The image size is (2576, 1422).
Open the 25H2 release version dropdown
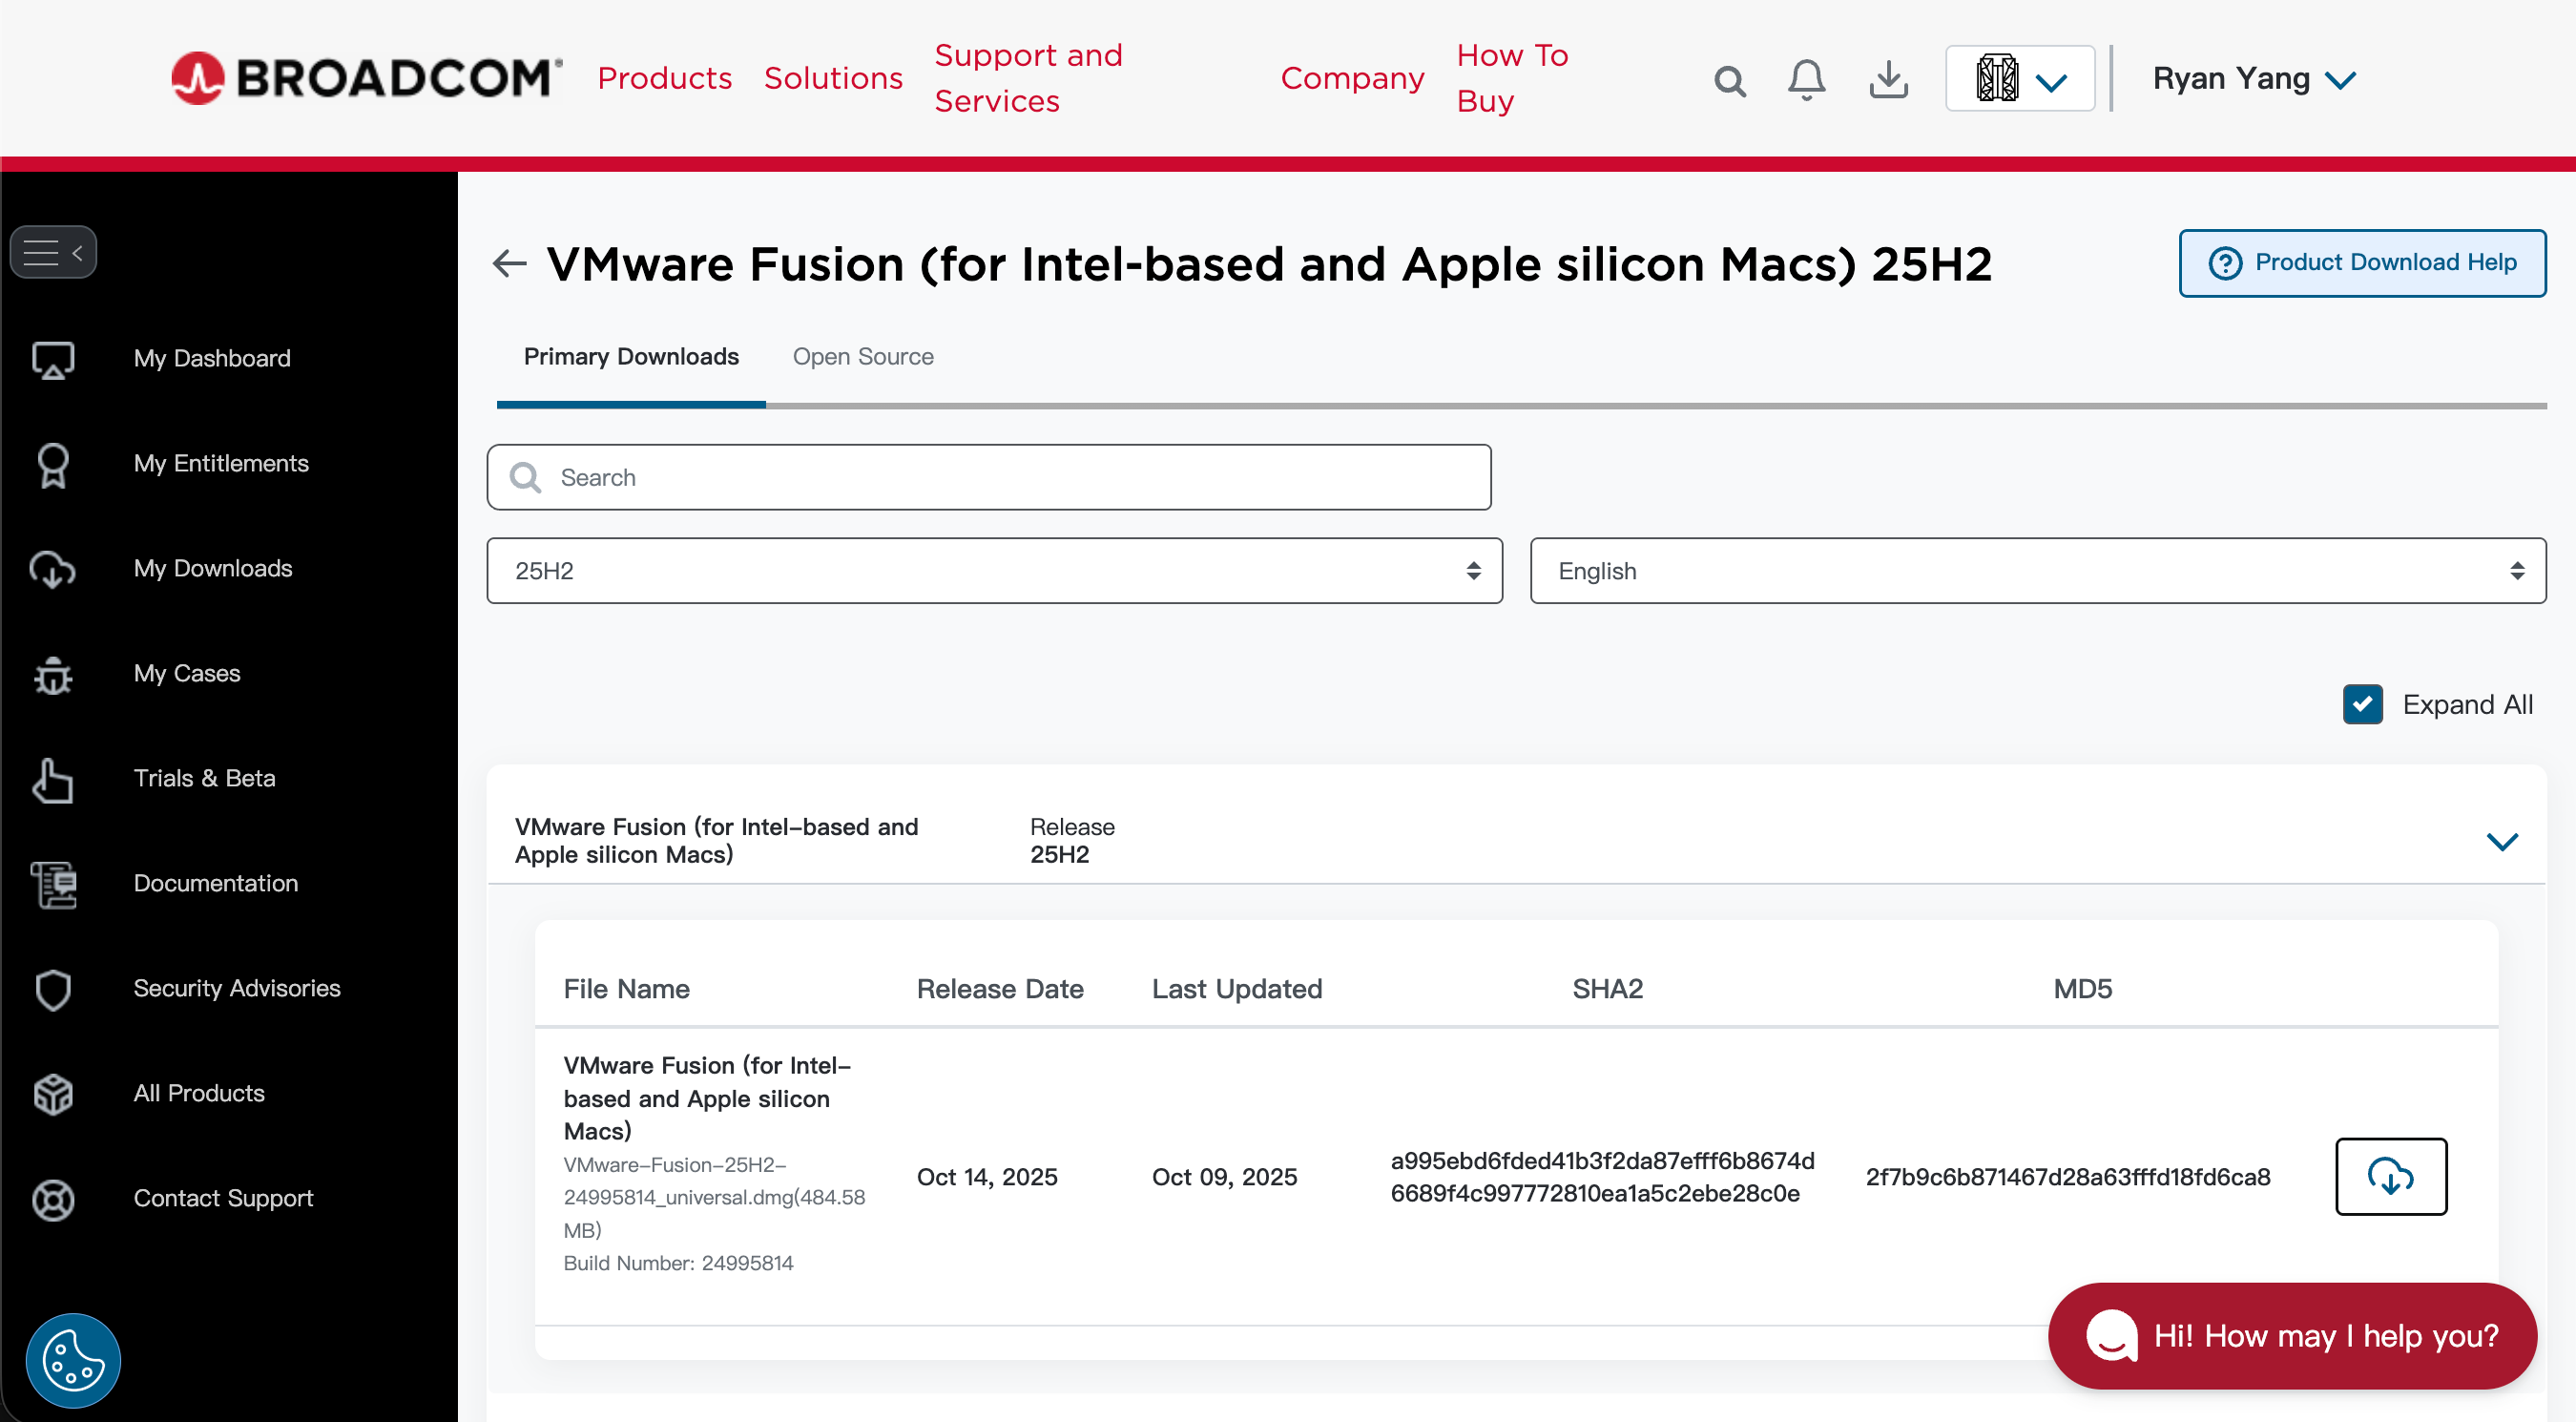[x=994, y=570]
